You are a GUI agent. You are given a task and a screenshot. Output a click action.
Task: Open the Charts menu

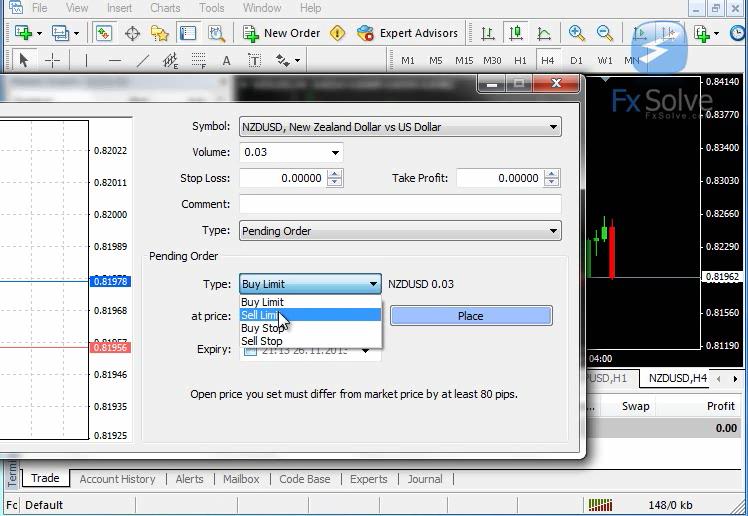(x=165, y=8)
